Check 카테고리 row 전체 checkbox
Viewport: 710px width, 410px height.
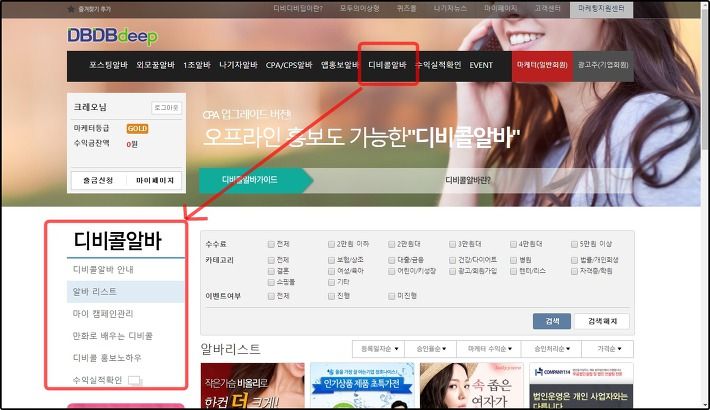click(x=271, y=260)
